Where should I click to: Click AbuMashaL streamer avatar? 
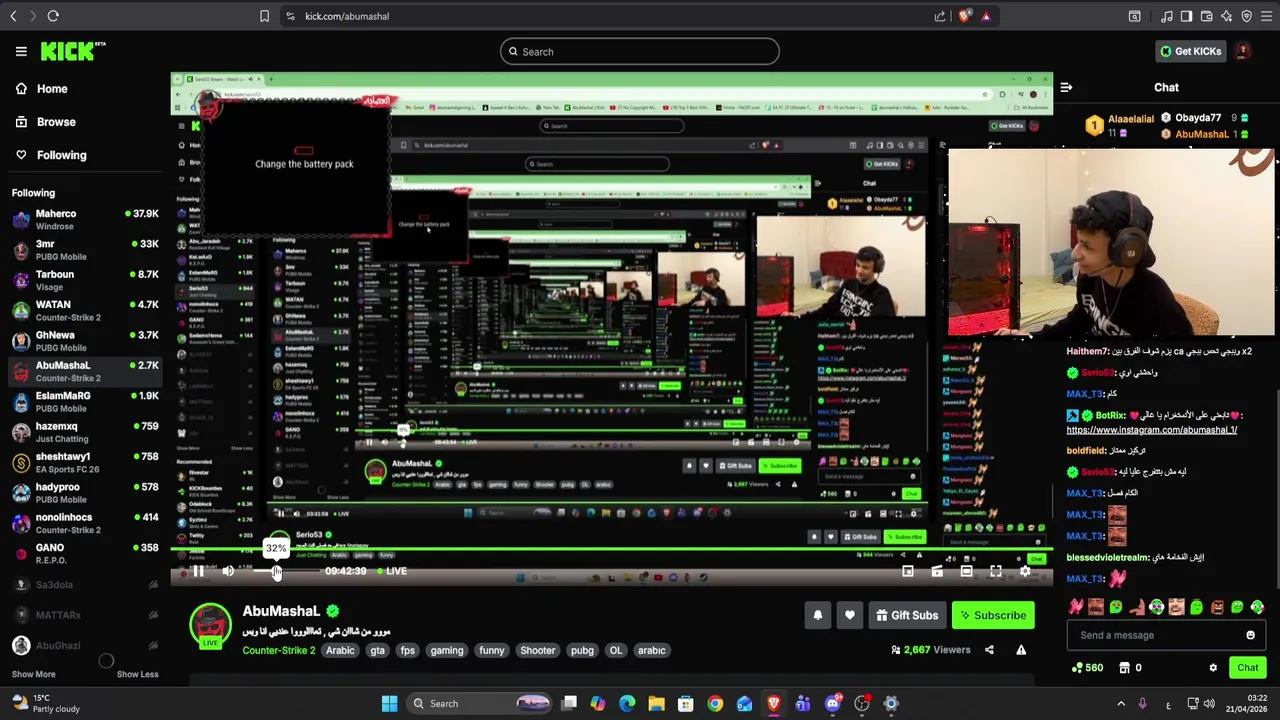click(x=210, y=625)
